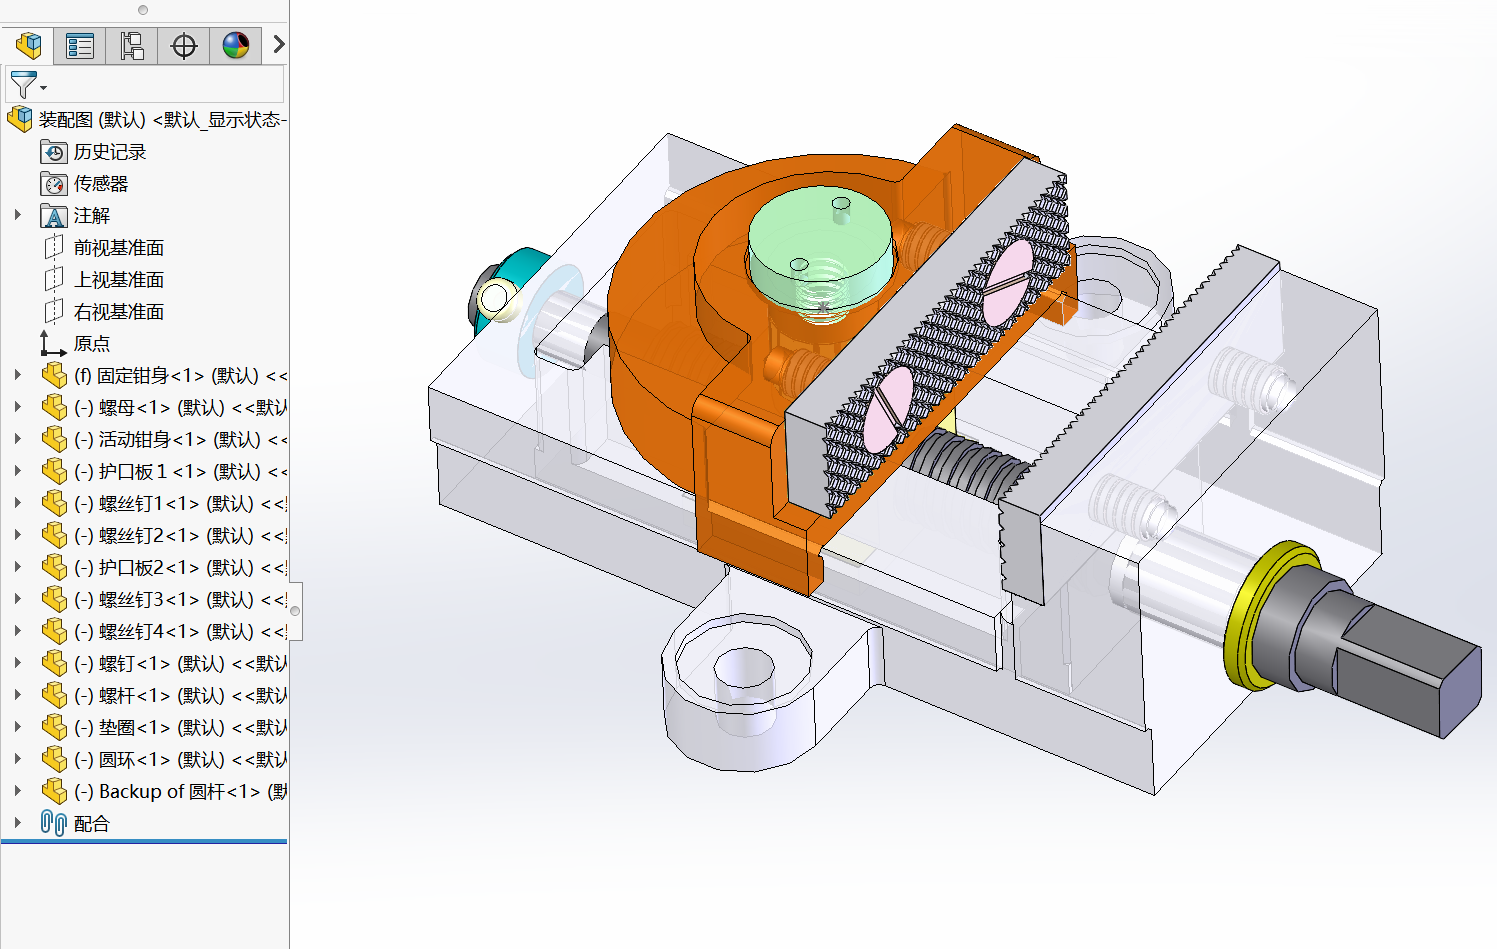Click the arrow to show more manager tabs

[x=279, y=44]
